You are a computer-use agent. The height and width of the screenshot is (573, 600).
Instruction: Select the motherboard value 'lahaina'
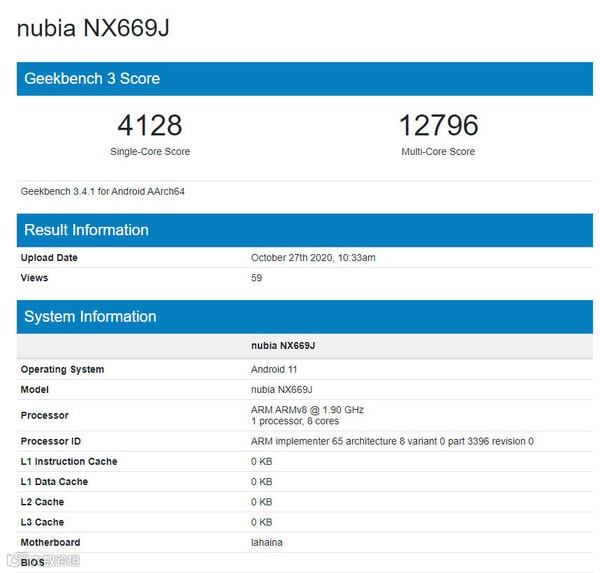point(267,542)
